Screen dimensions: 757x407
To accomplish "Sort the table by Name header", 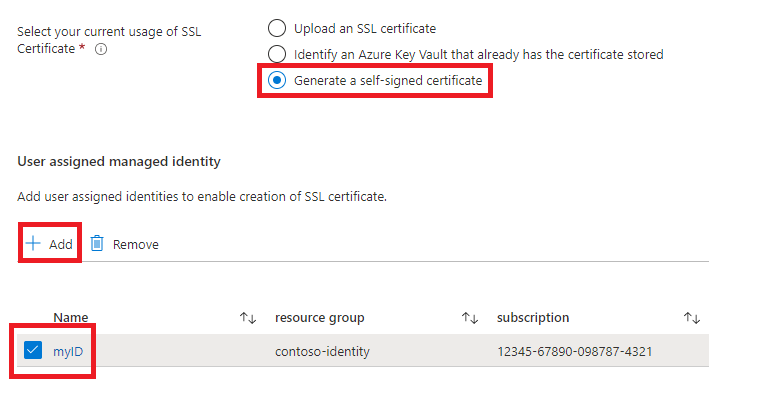I will (x=71, y=318).
